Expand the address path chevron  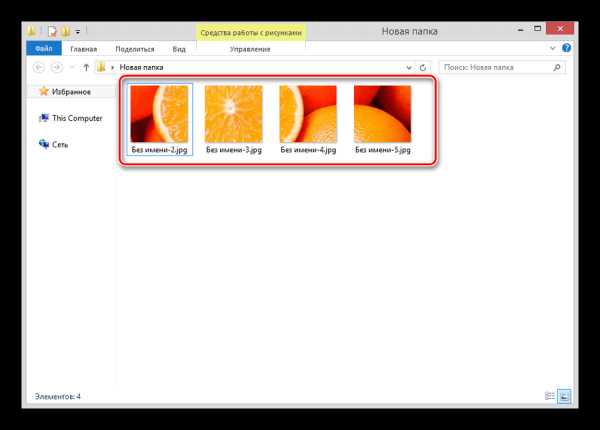coord(112,68)
